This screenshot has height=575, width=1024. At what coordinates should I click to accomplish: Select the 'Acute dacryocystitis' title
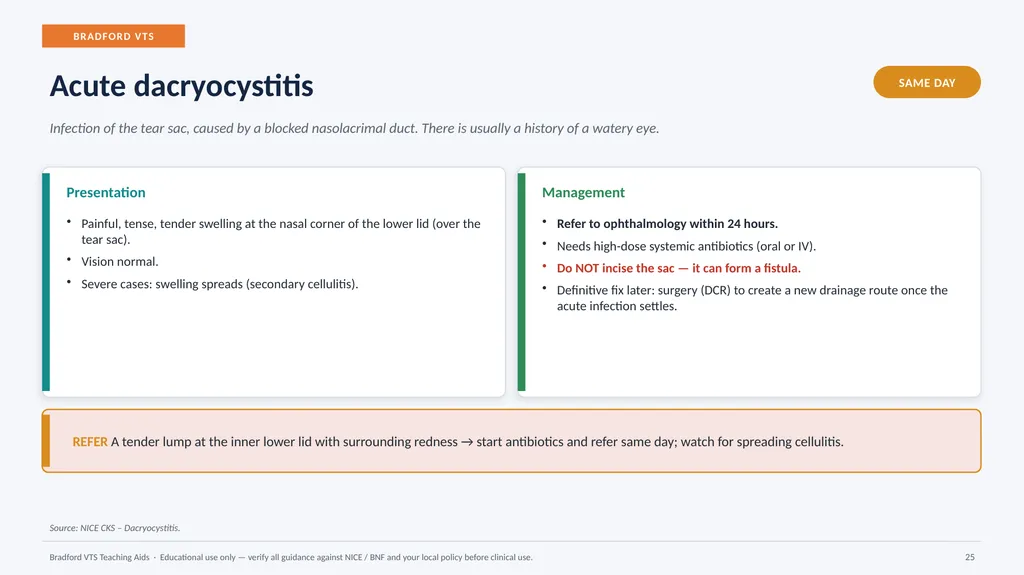tap(182, 86)
